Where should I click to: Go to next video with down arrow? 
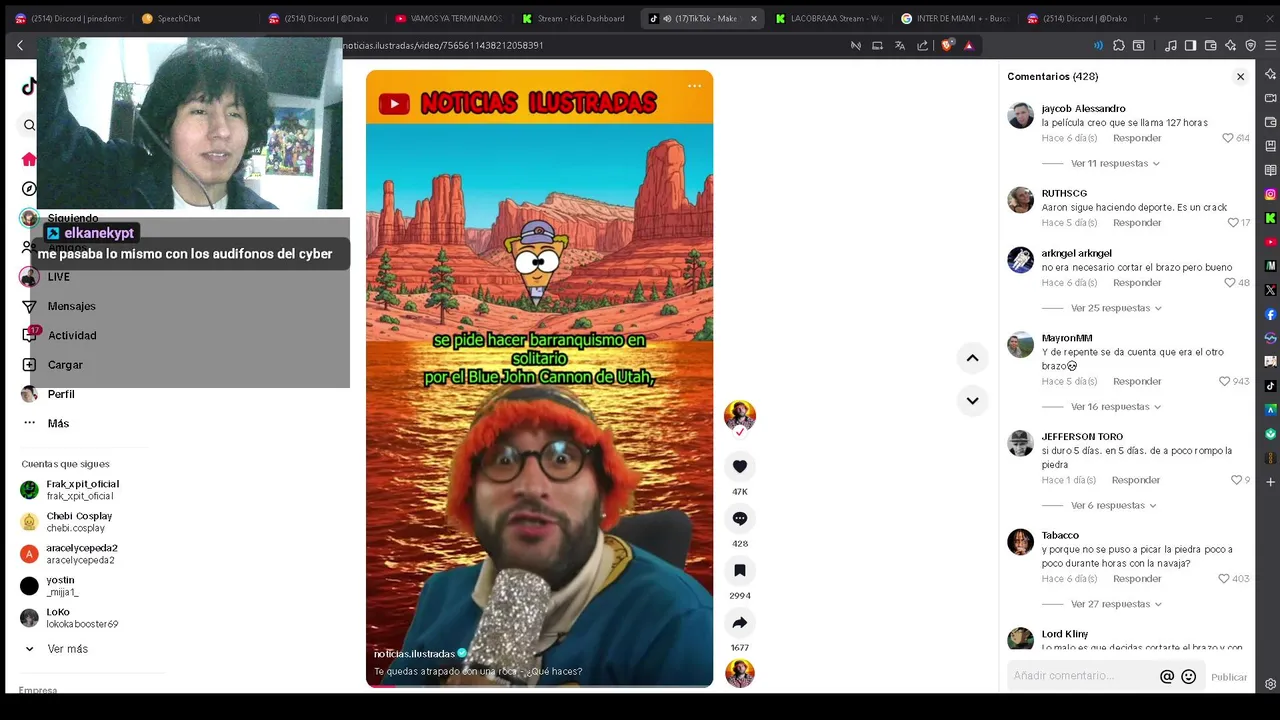coord(972,401)
